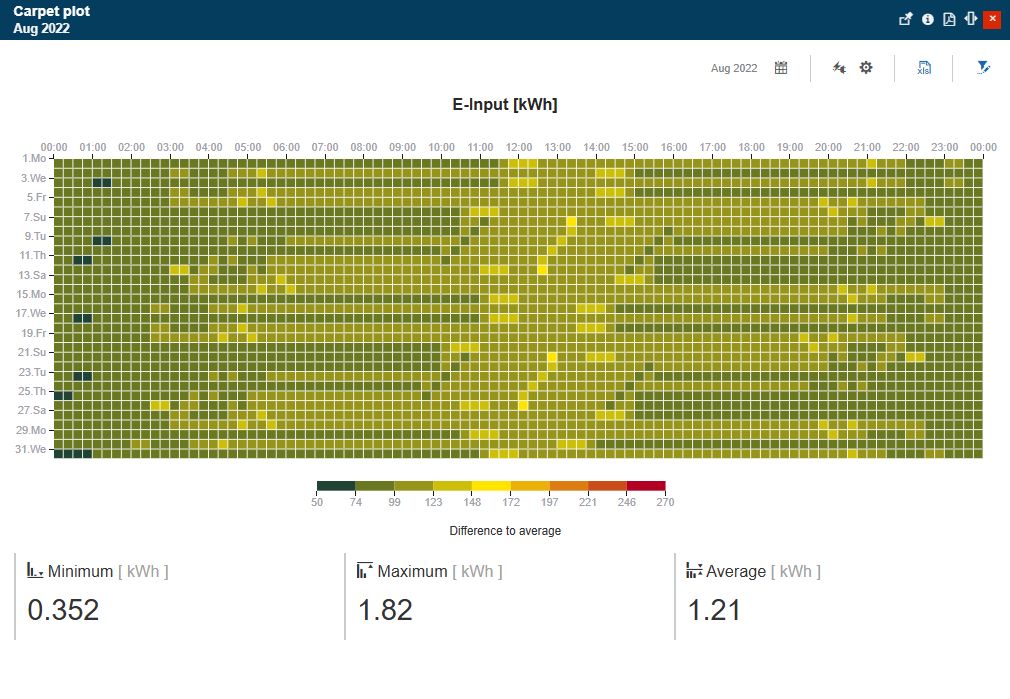Export carpet plot to XLS
This screenshot has width=1010, height=699.
pos(924,68)
